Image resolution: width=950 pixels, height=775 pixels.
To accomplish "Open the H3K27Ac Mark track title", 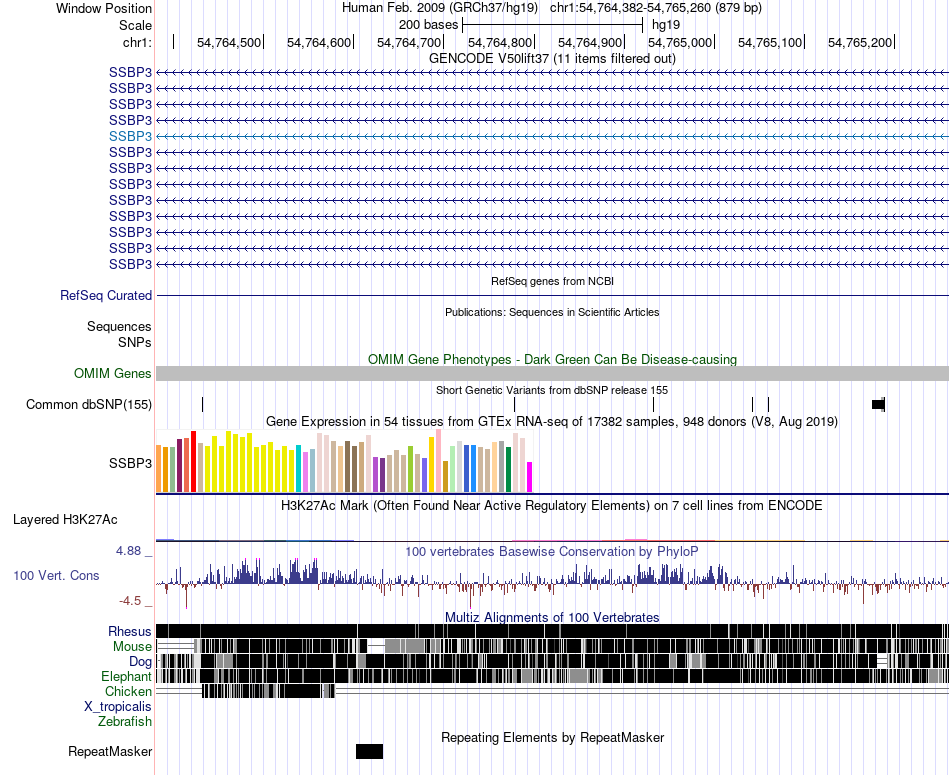I will (552, 505).
